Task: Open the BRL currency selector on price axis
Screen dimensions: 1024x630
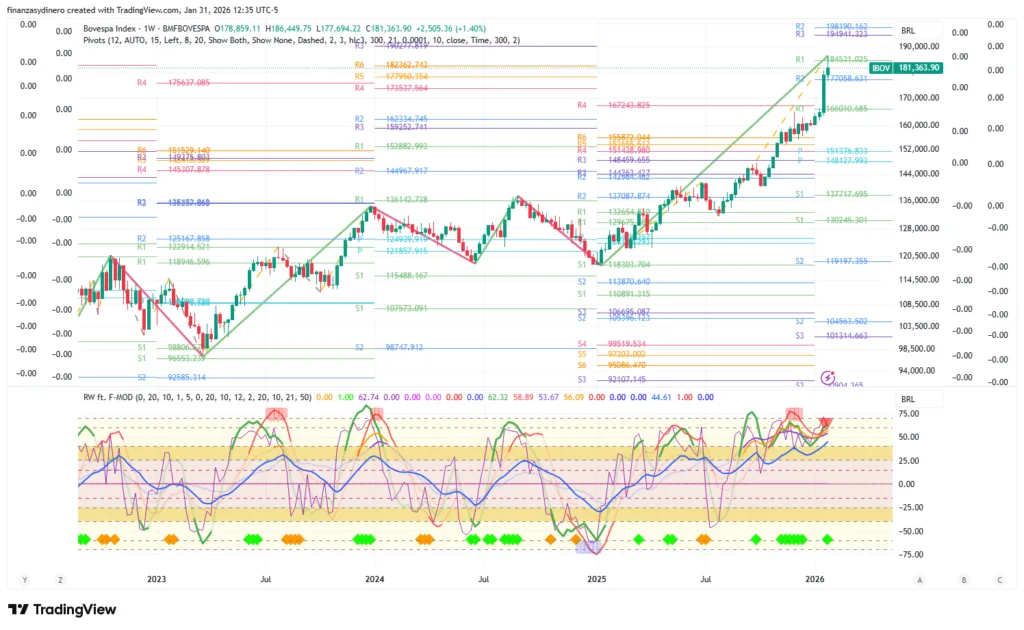Action: [x=908, y=31]
